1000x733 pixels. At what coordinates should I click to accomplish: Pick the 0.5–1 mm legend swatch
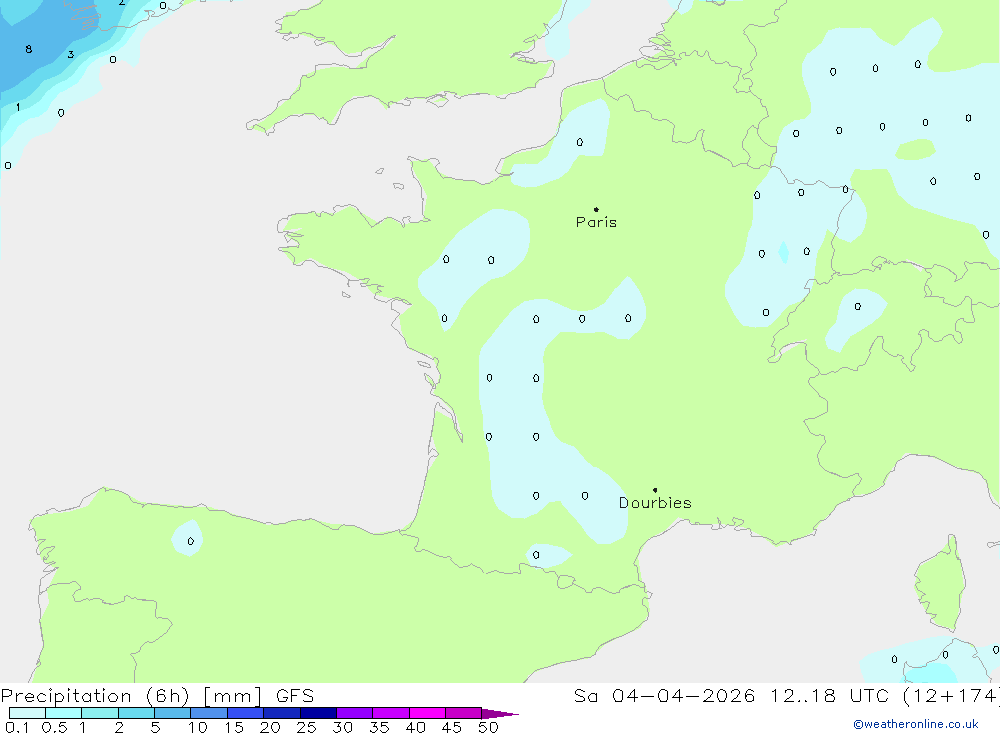coord(64,713)
